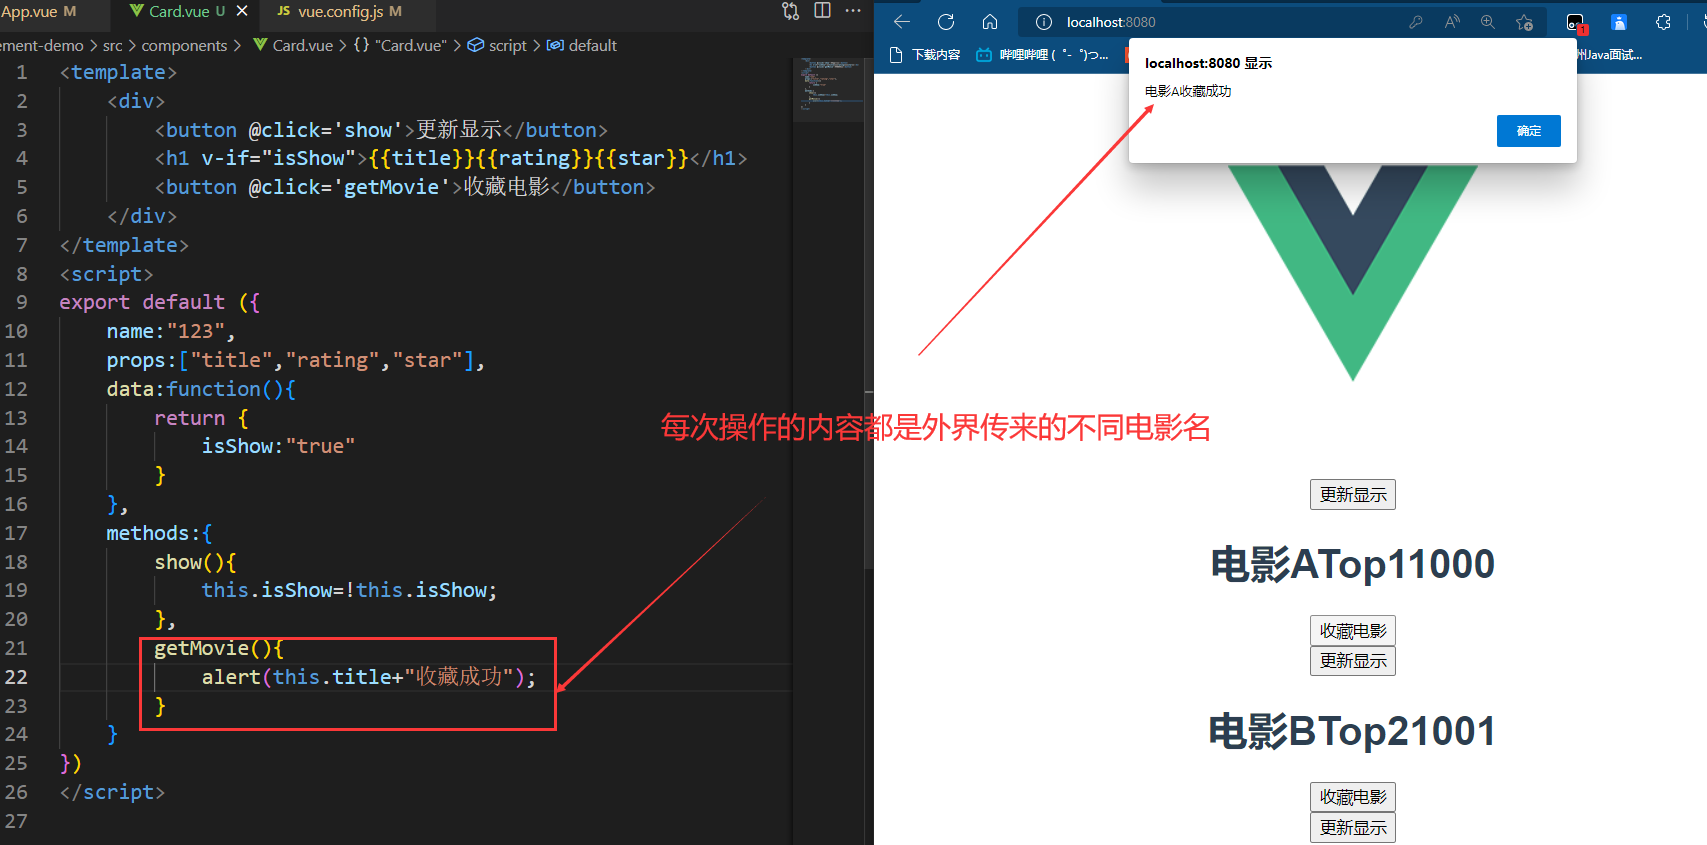The width and height of the screenshot is (1707, 845).
Task: Open VS Code source control changes icon
Action: [x=790, y=11]
